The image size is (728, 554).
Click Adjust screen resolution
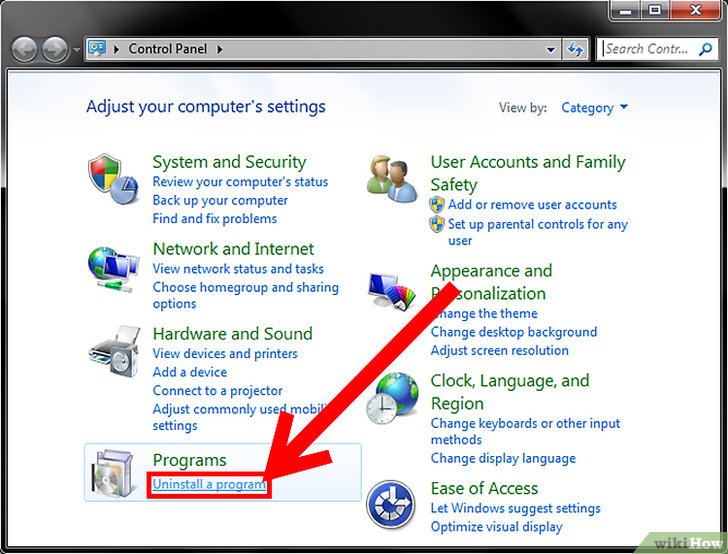coord(499,351)
